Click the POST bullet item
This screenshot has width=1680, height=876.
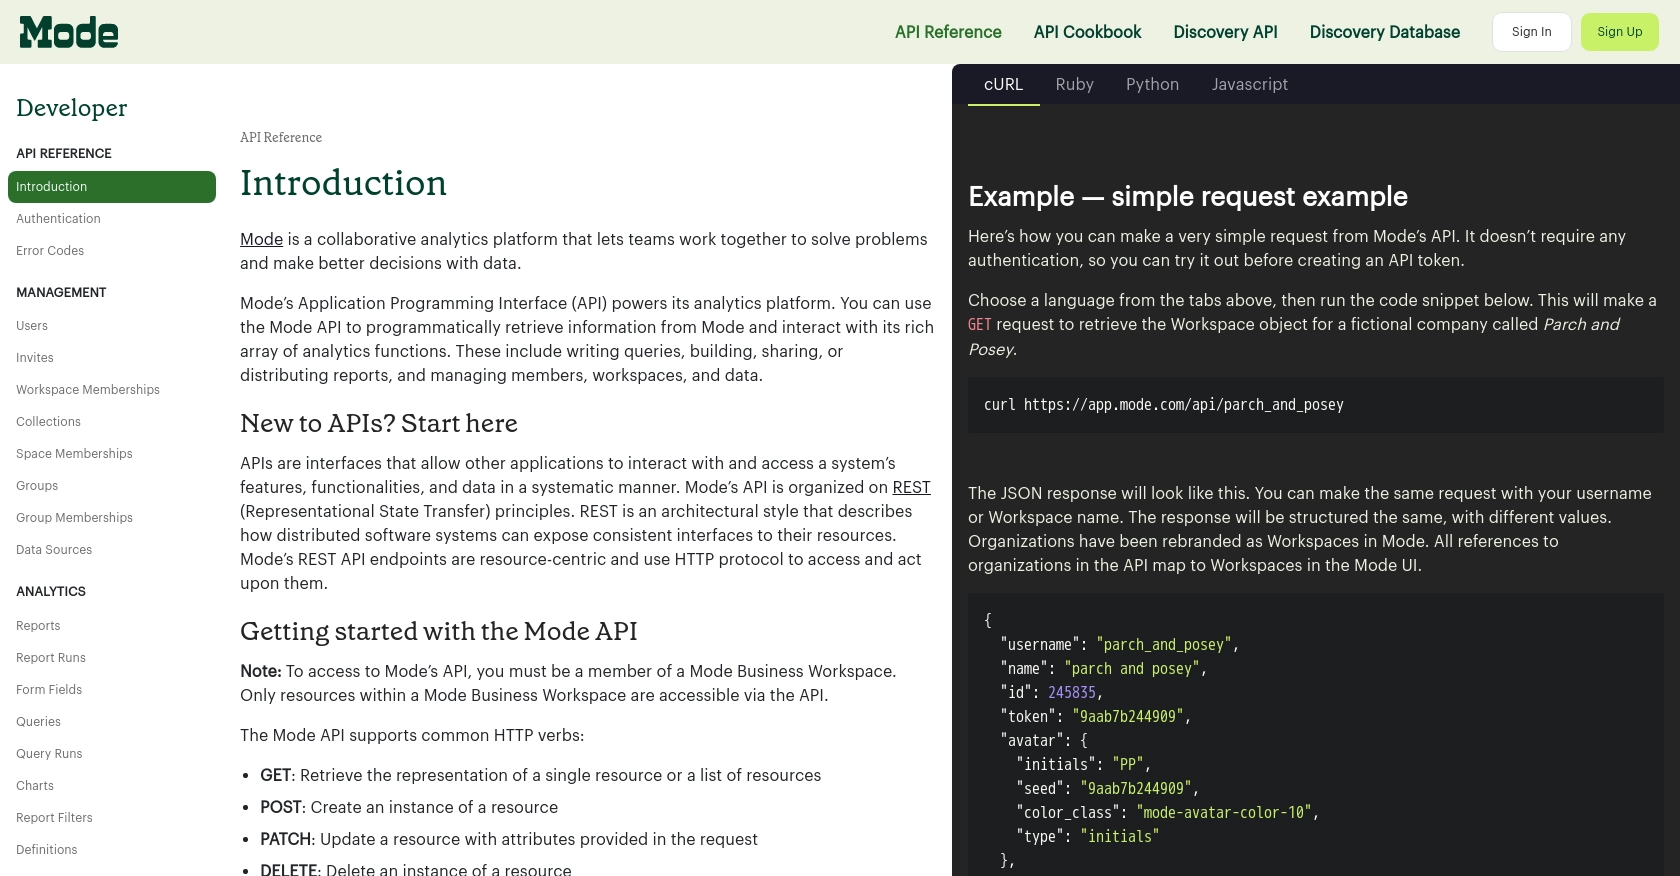[409, 807]
